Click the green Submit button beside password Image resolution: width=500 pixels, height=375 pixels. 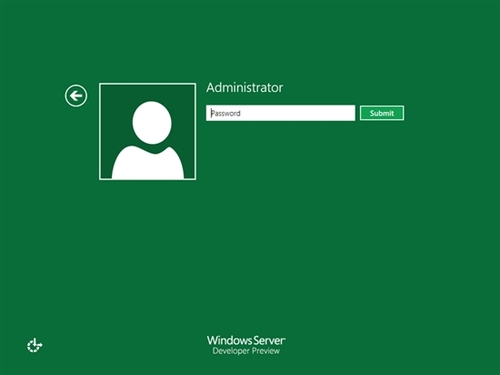pyautogui.click(x=382, y=113)
